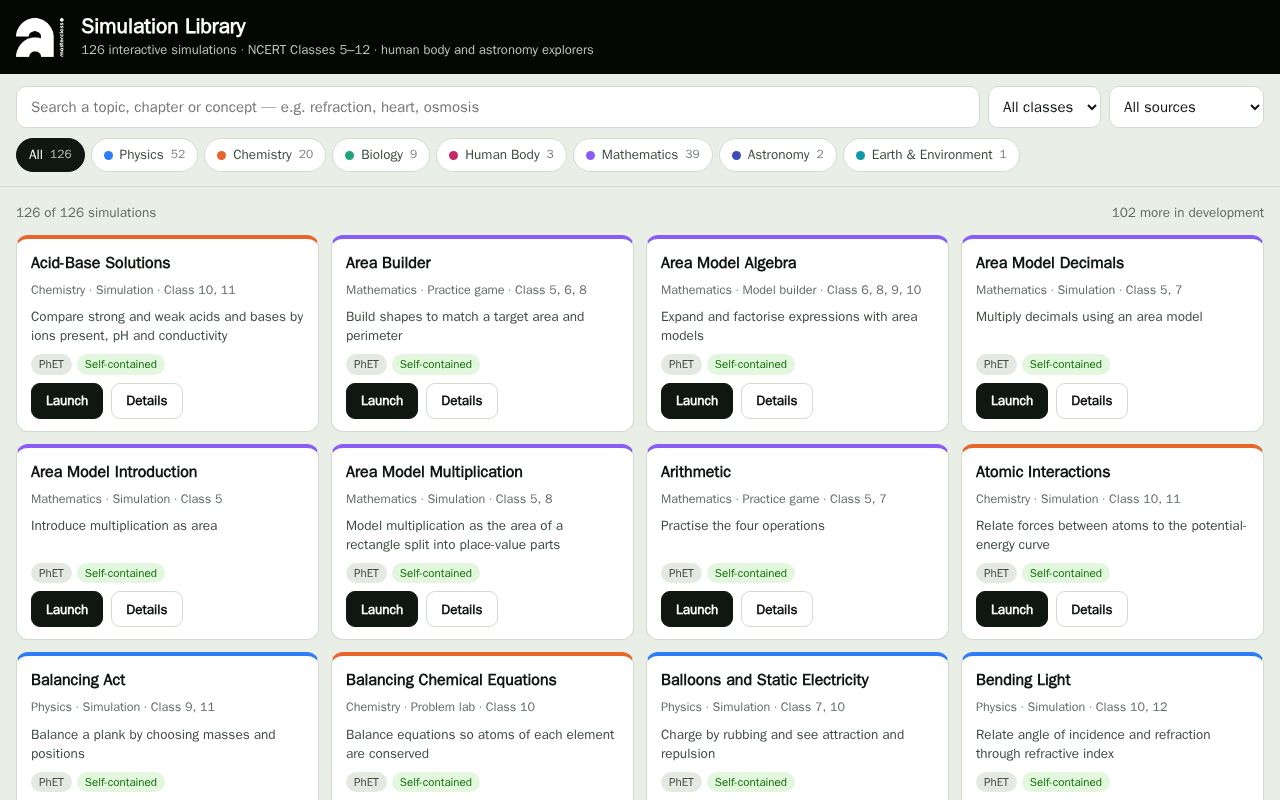Viewport: 1280px width, 800px height.
Task: Launch Acid-Base Solutions simulation
Action: [x=67, y=401]
